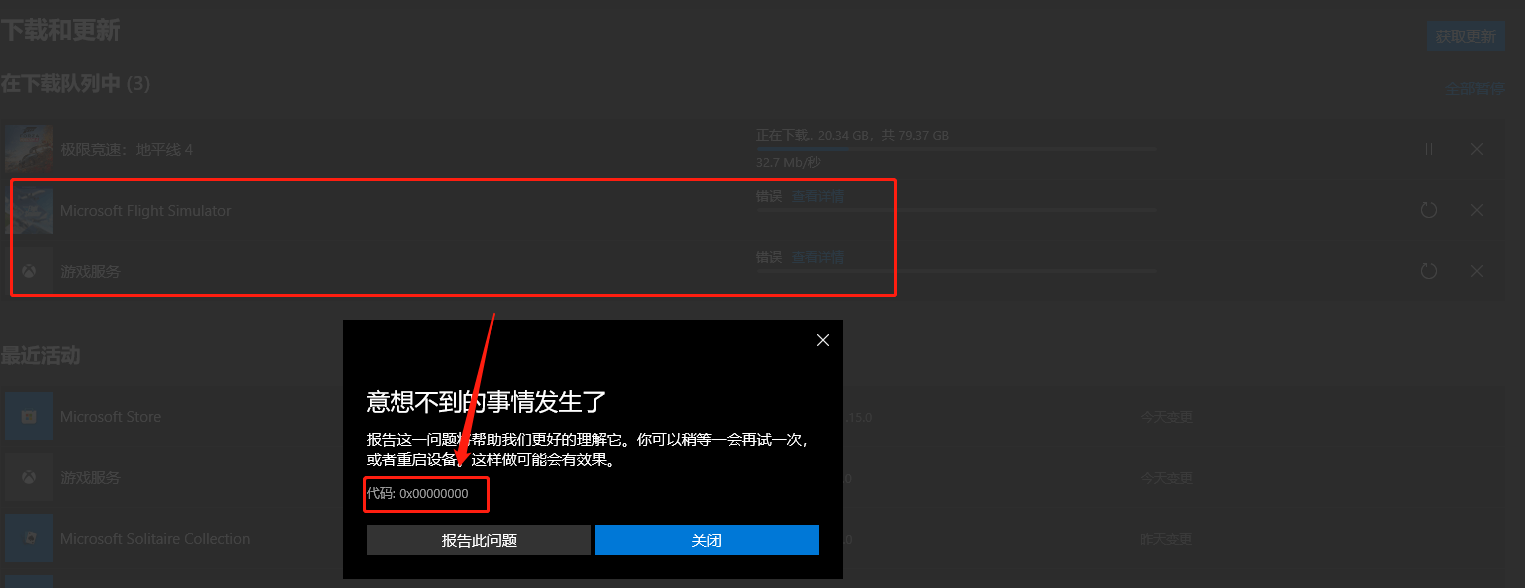Screen dimensions: 1525x588
Task: Click the 最近活动 section heading
Action: (x=40, y=355)
